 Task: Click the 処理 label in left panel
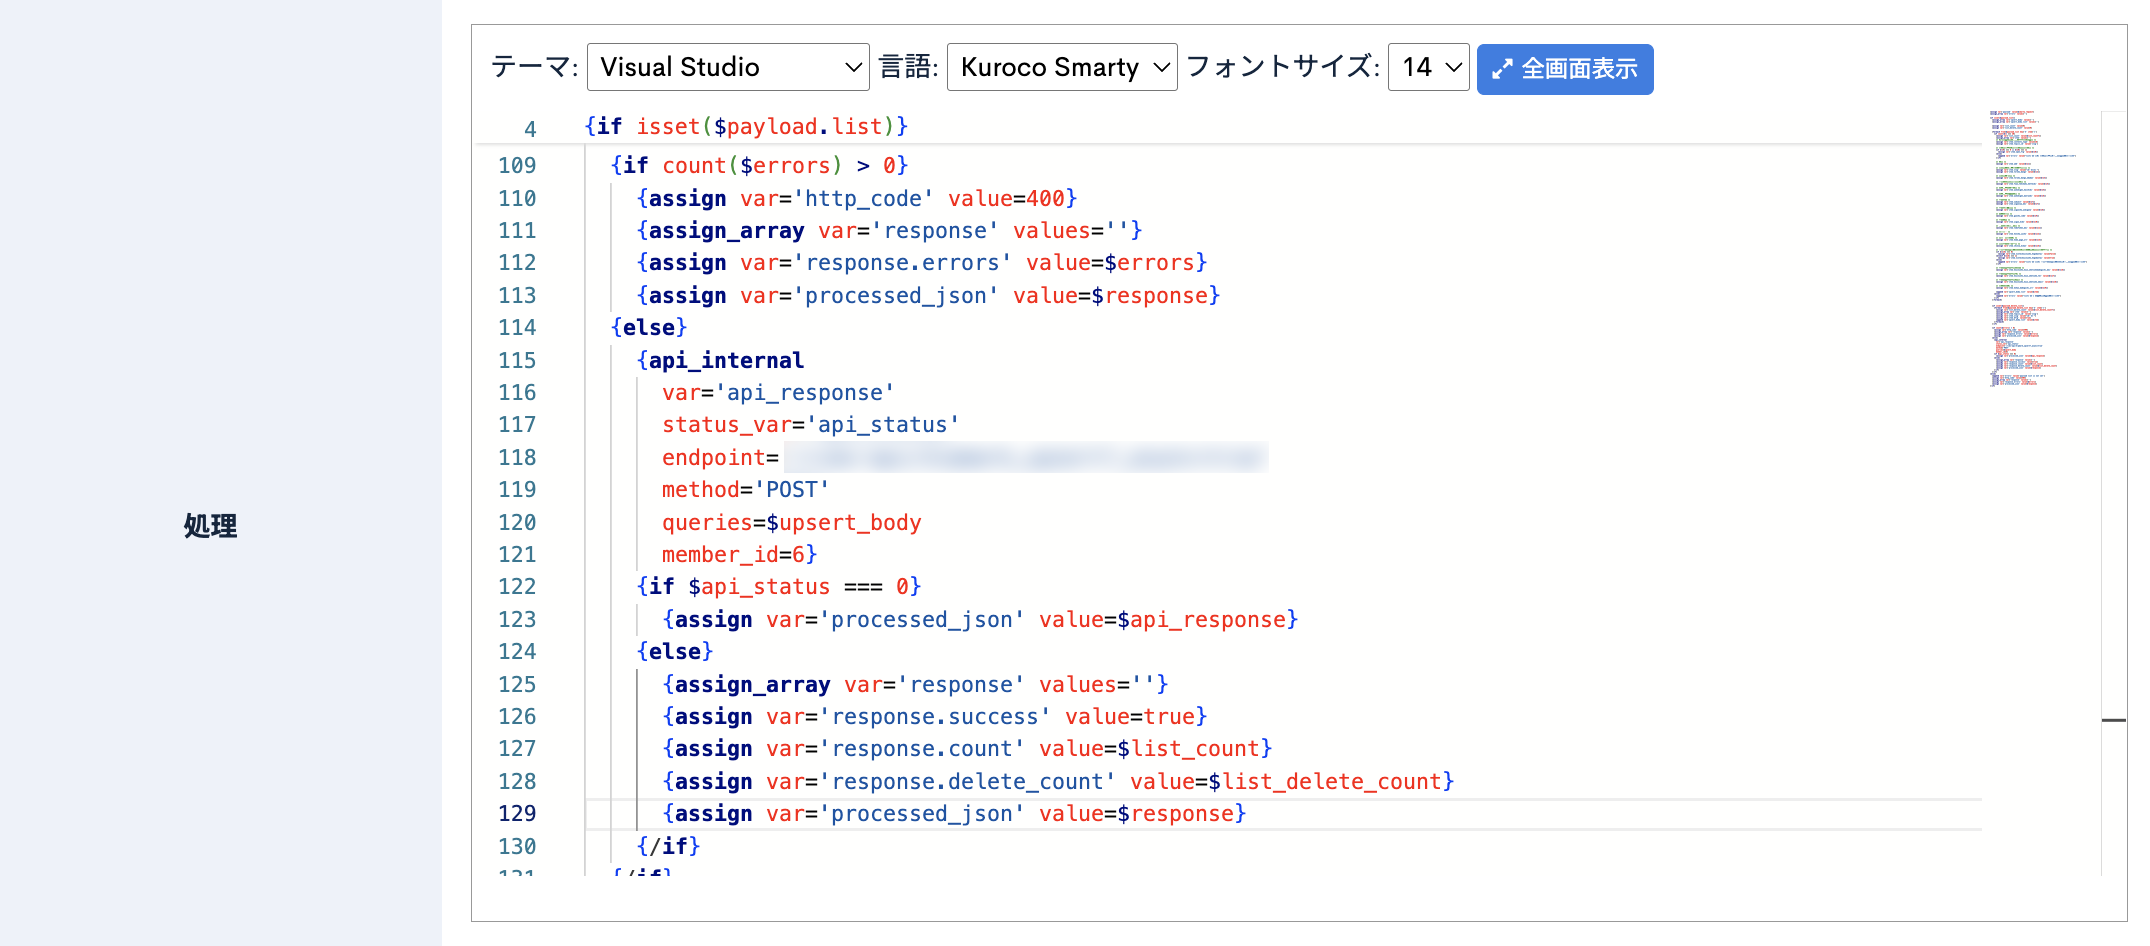[210, 526]
